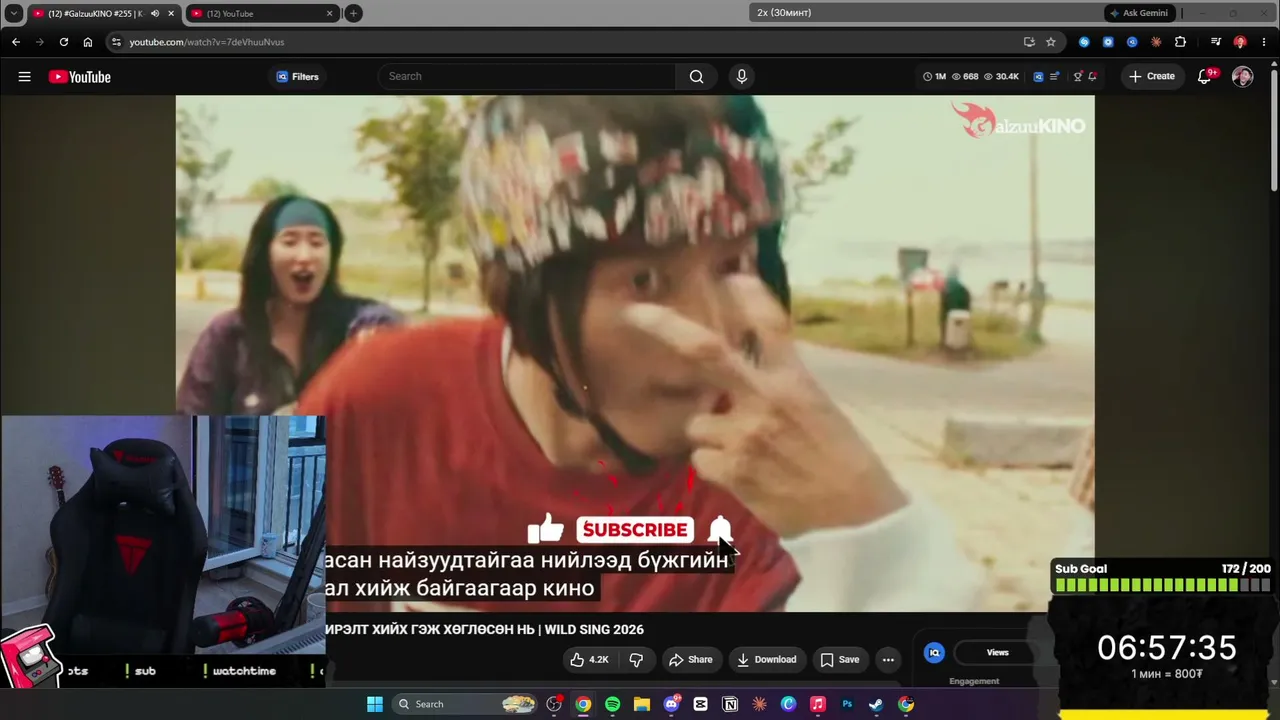Open the Create button
1280x720 pixels.
pos(1152,77)
